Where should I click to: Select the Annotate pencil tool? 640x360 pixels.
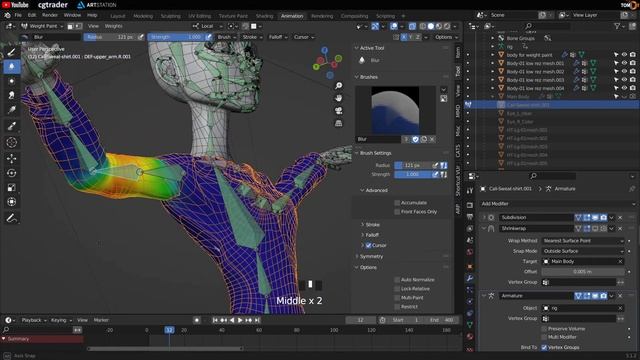(x=11, y=218)
